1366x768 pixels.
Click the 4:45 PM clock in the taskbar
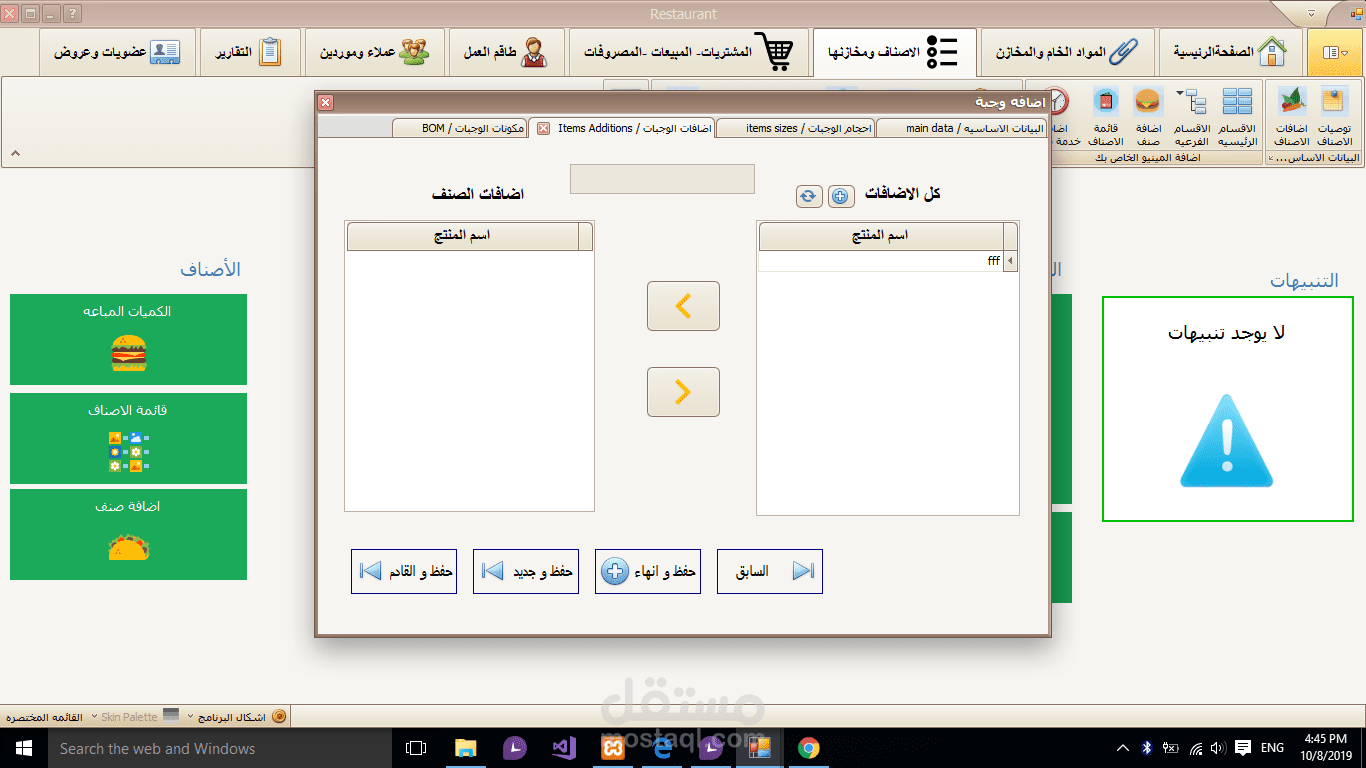pyautogui.click(x=1325, y=748)
